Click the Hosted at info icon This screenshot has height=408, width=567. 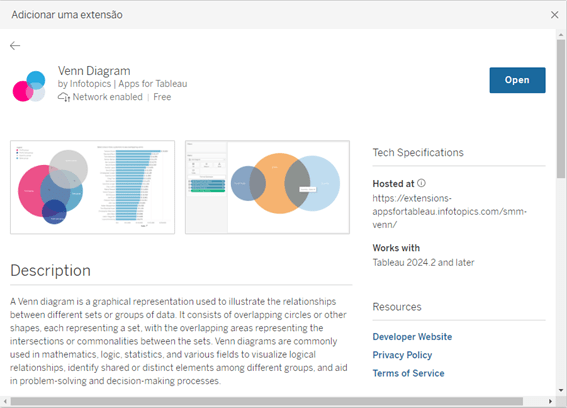pos(421,183)
